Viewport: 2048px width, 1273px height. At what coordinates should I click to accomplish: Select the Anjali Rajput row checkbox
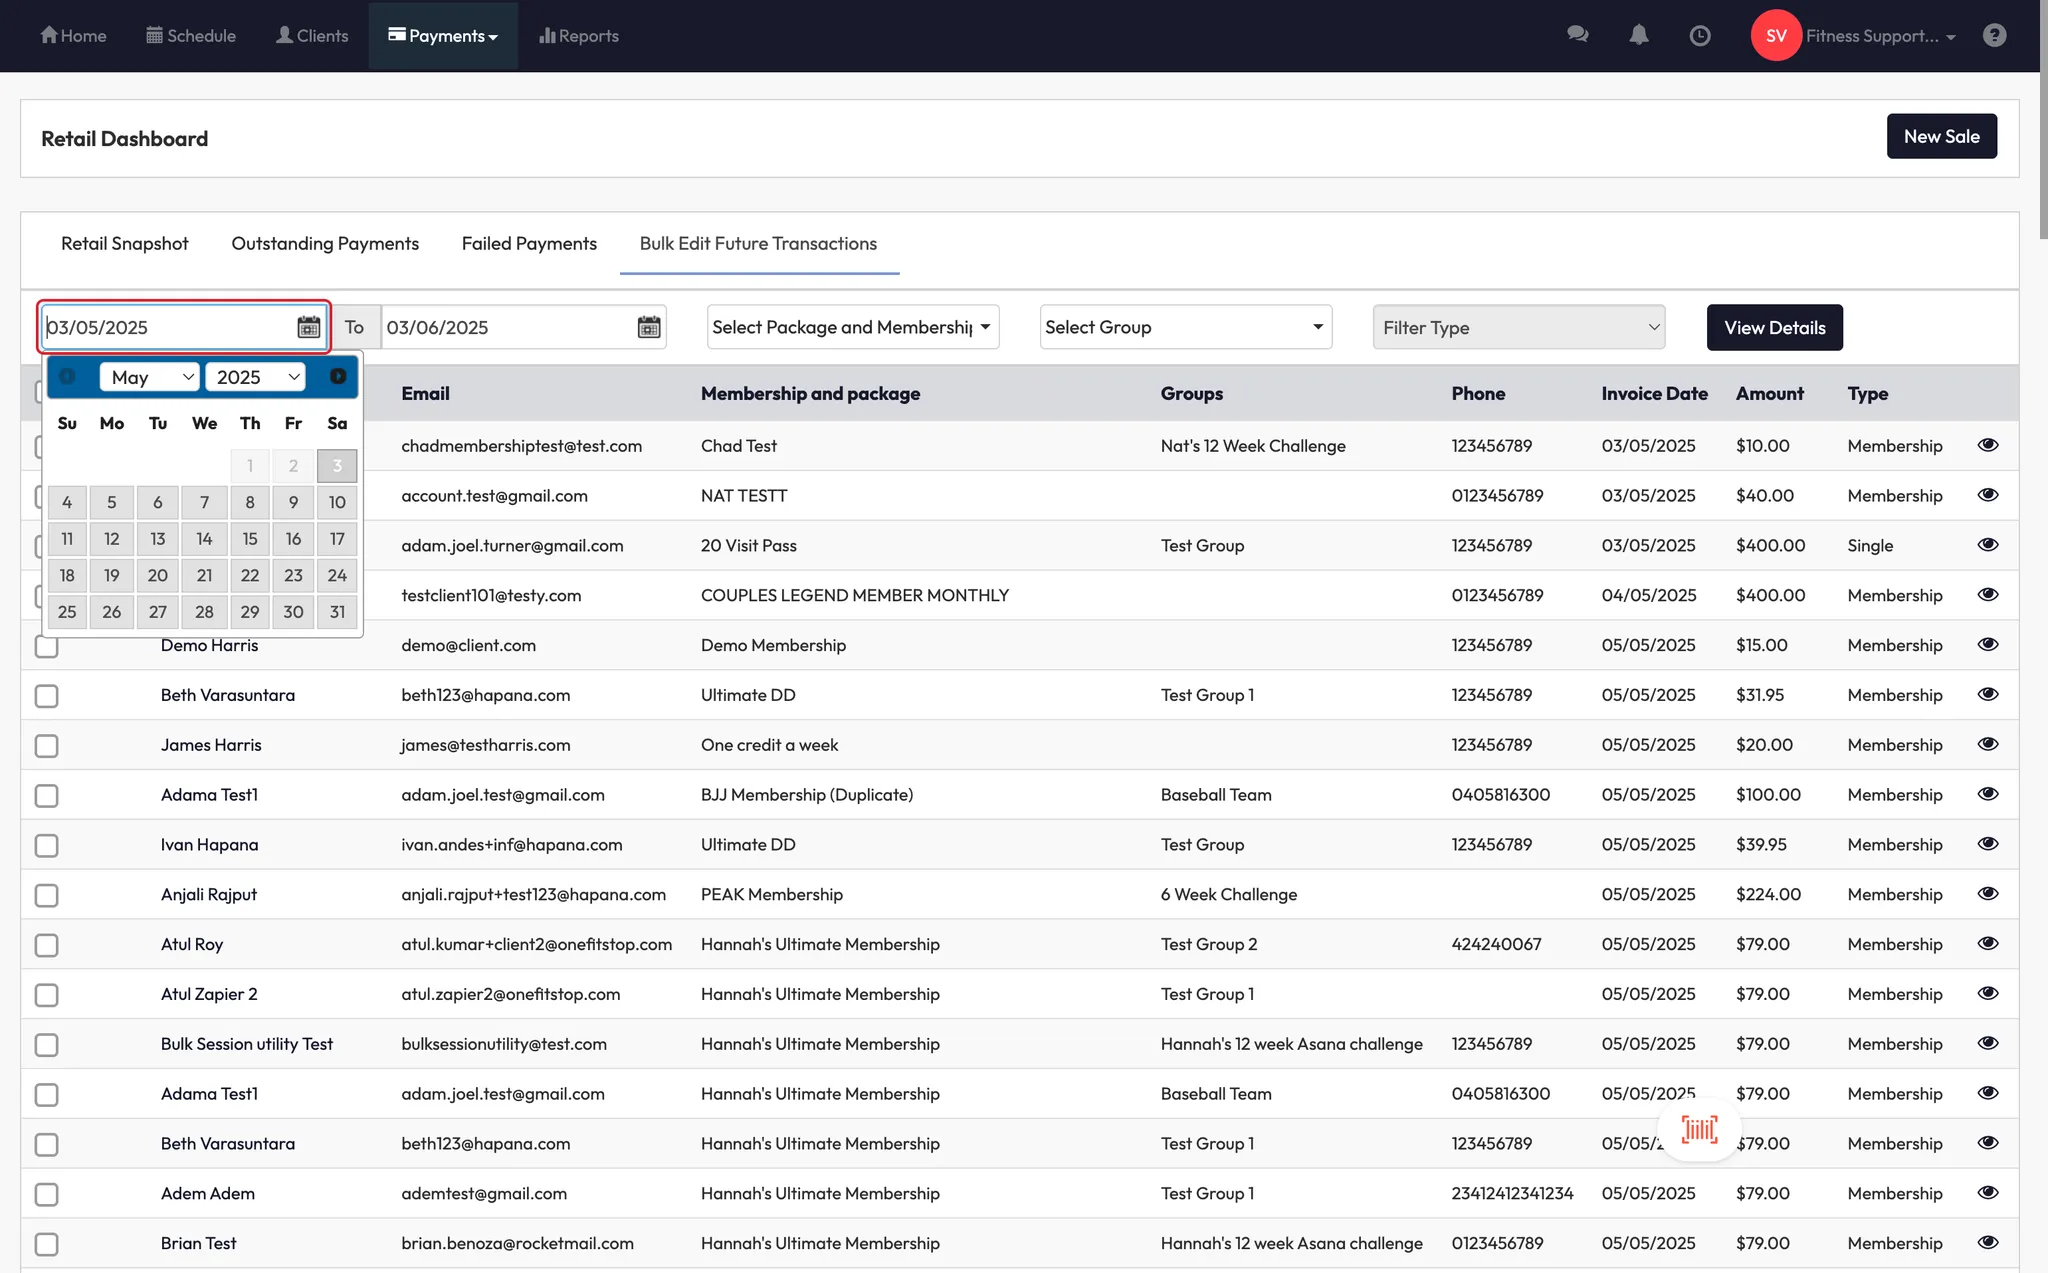pyautogui.click(x=47, y=895)
